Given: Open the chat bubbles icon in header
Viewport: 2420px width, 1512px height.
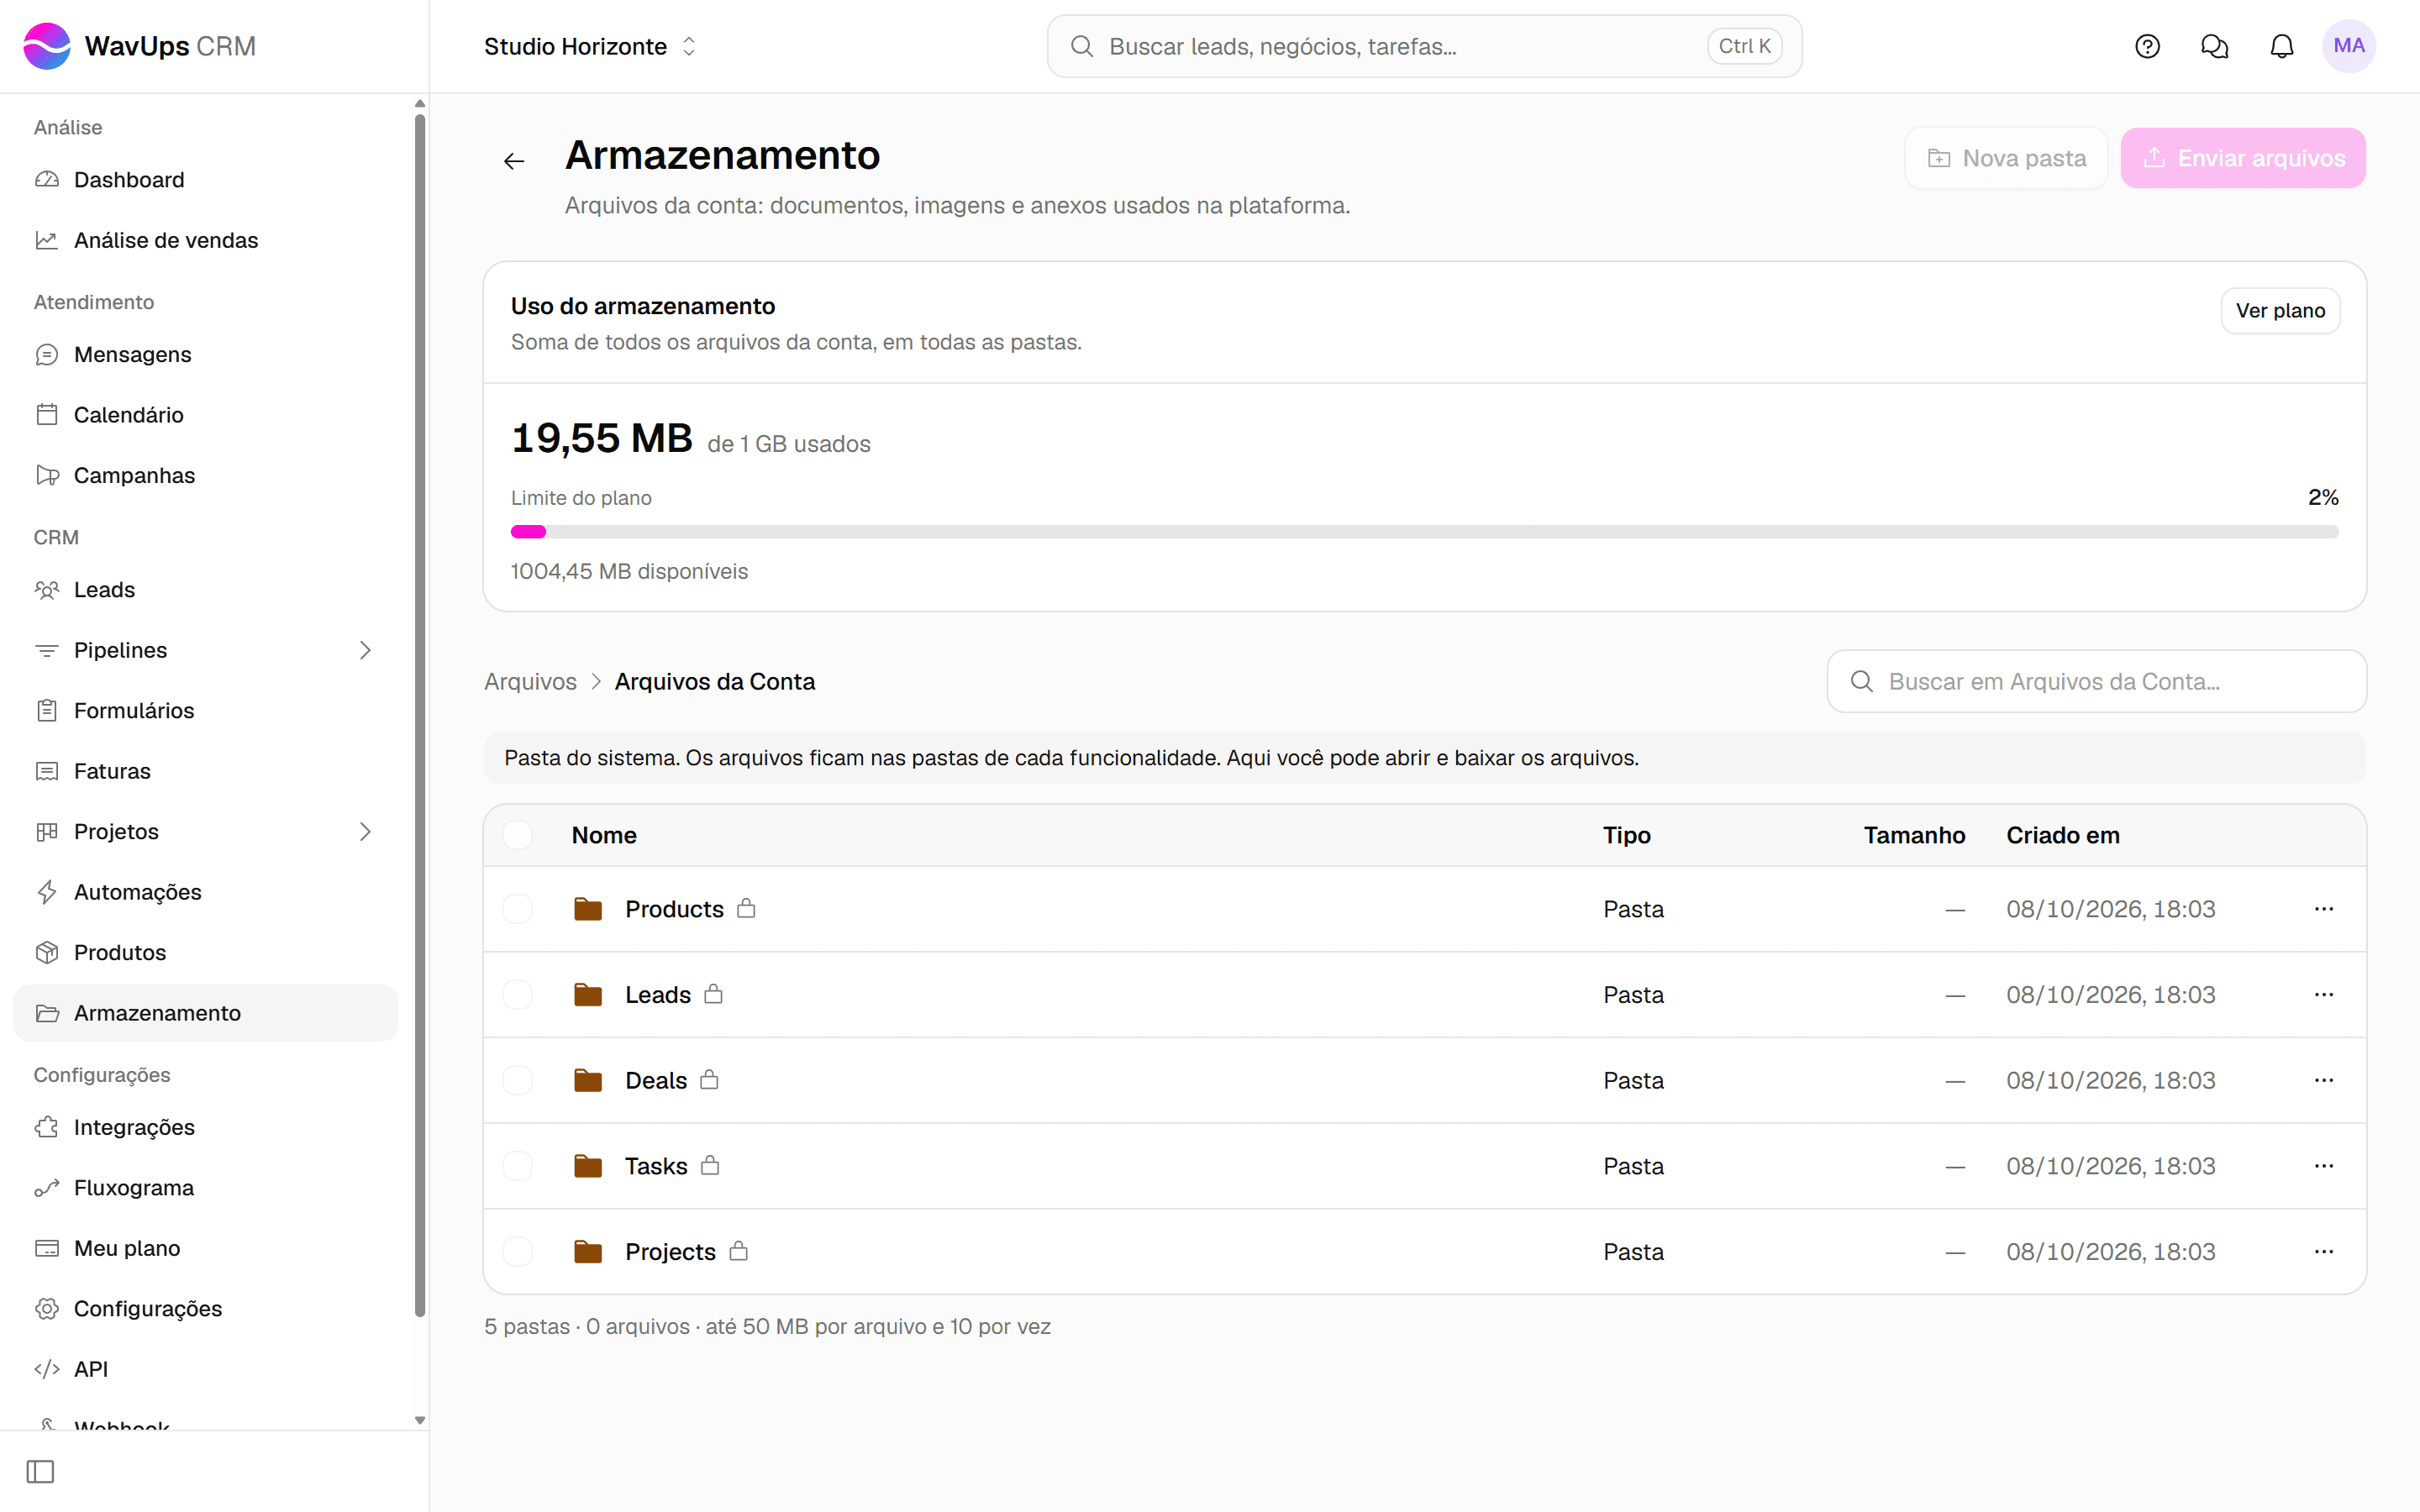Looking at the screenshot, I should pos(2214,46).
